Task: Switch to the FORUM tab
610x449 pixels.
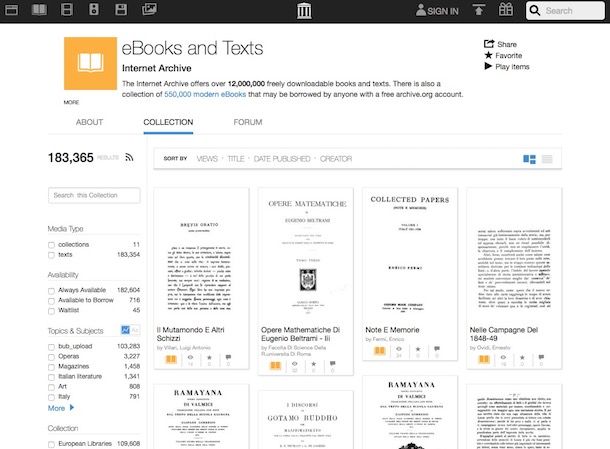Action: tap(248, 122)
